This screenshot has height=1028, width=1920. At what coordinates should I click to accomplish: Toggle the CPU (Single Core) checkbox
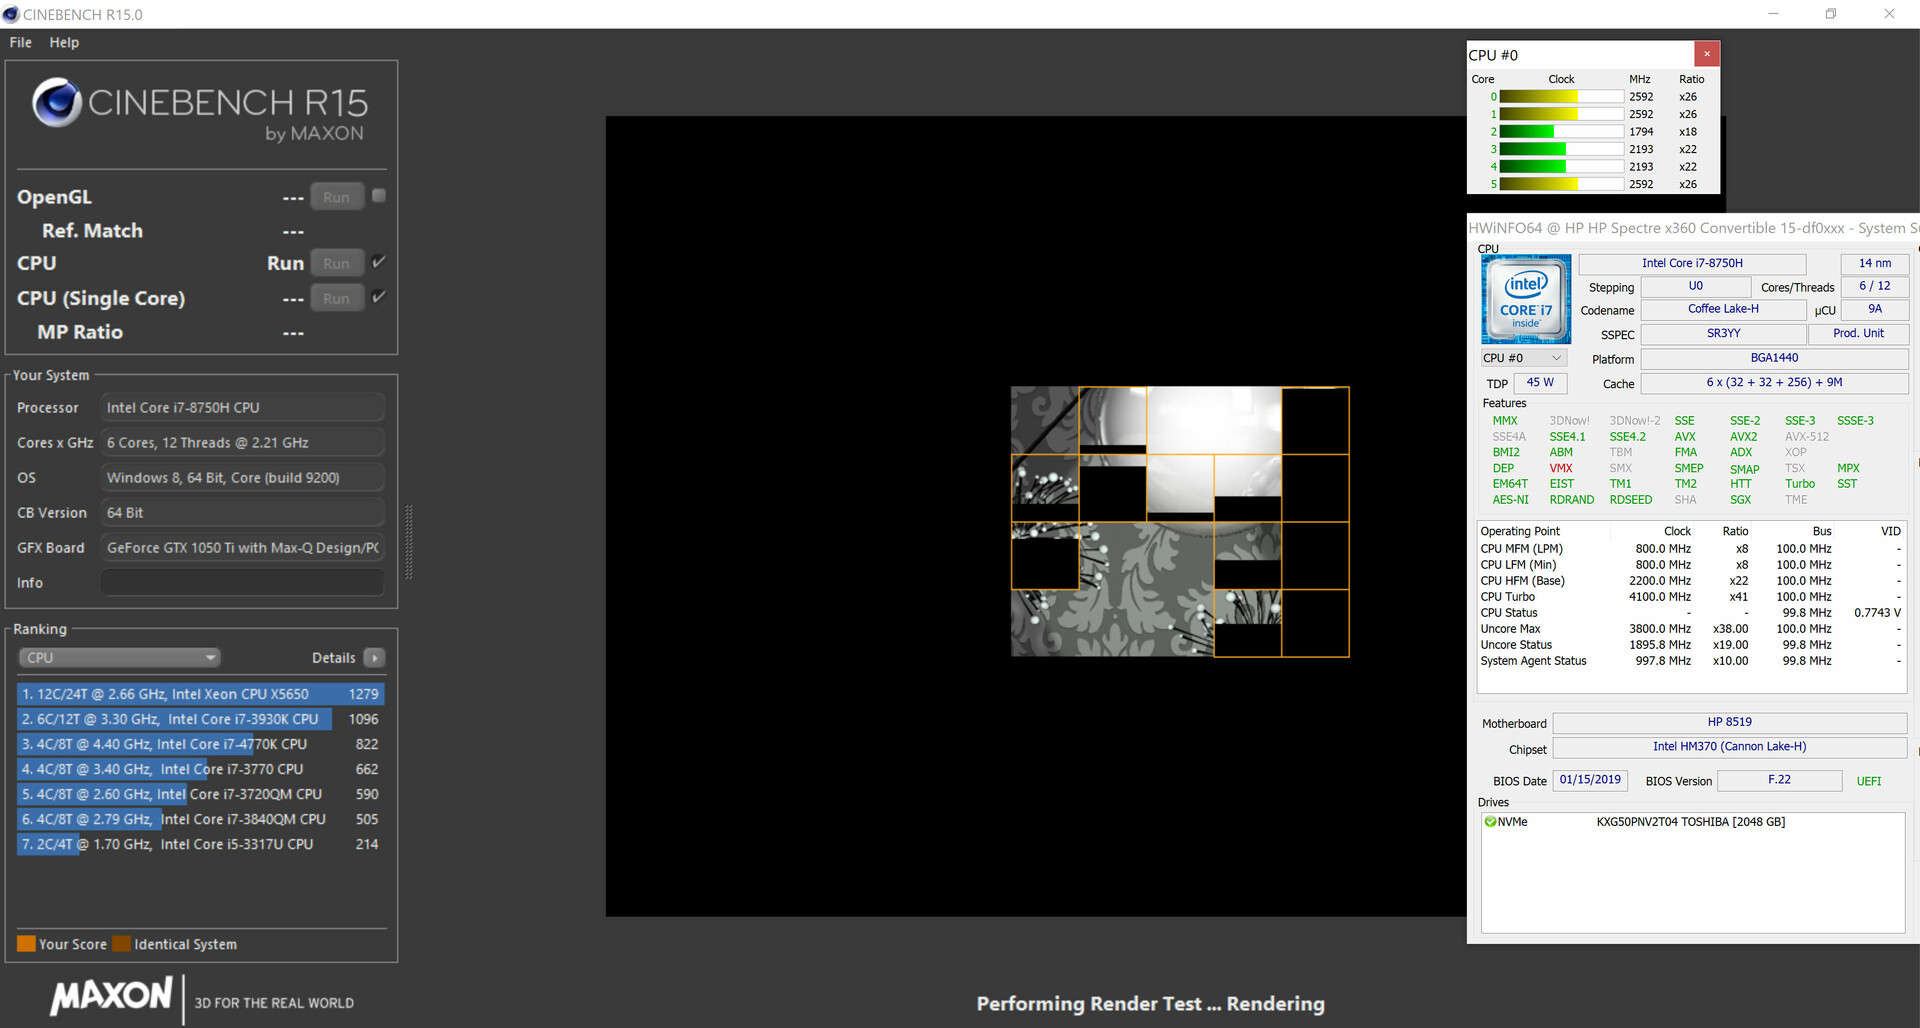pos(379,297)
